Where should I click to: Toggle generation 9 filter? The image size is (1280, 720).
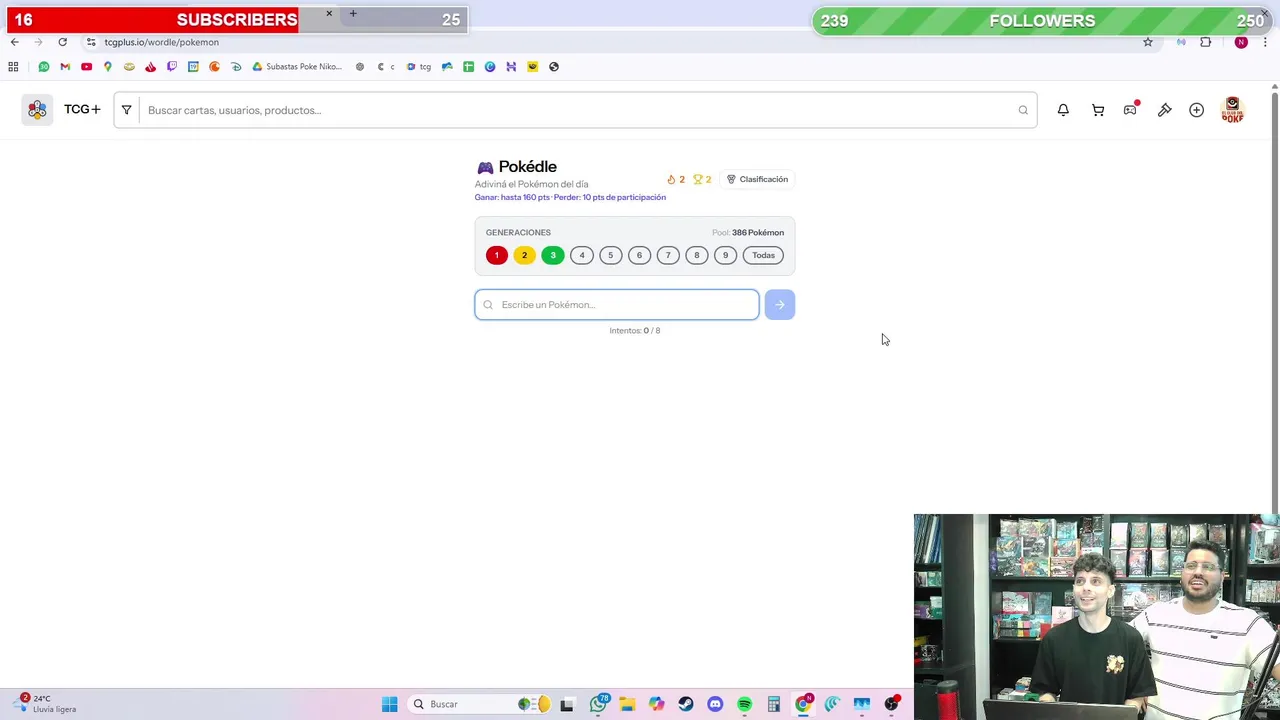(725, 255)
